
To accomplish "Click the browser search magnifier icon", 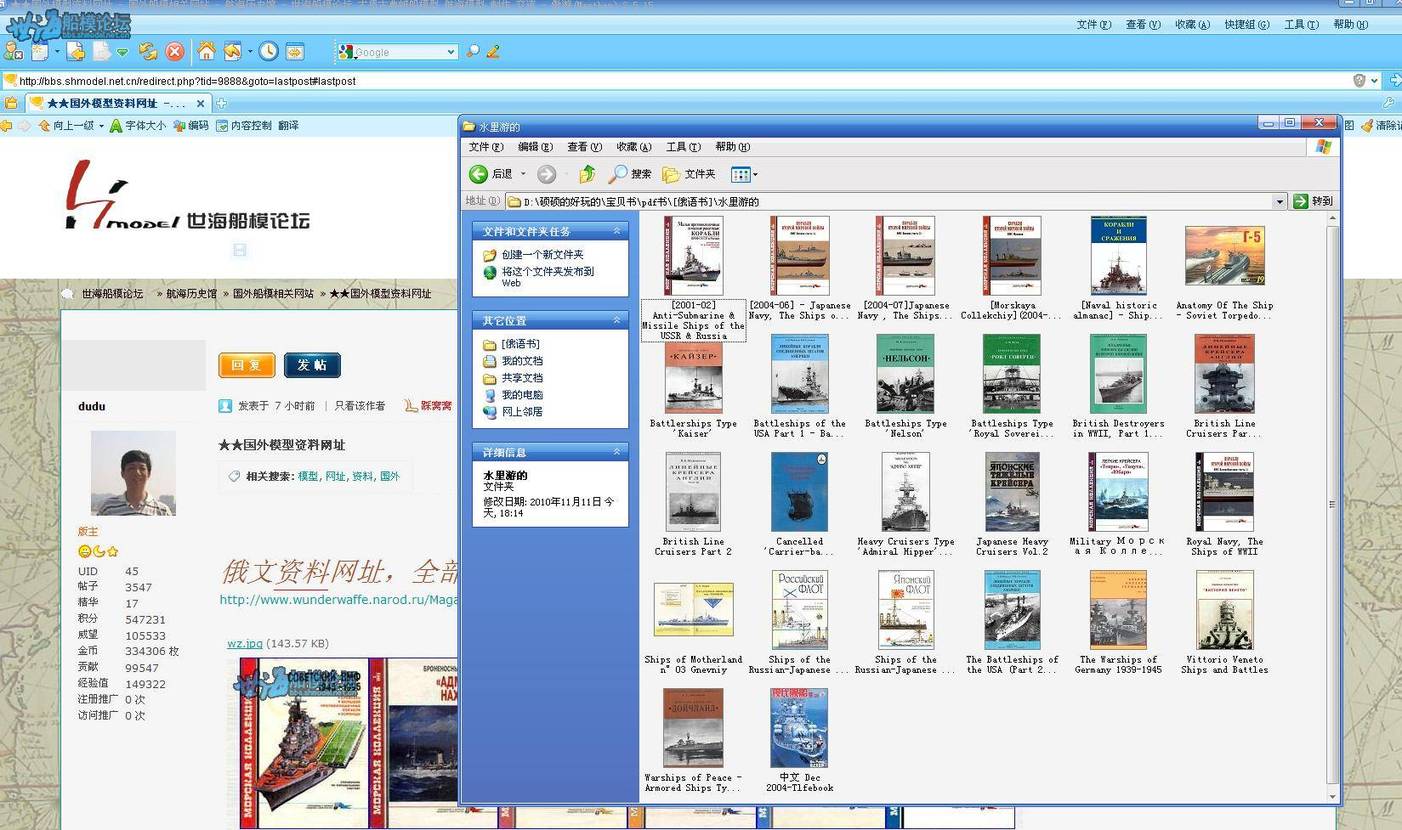I will point(473,51).
